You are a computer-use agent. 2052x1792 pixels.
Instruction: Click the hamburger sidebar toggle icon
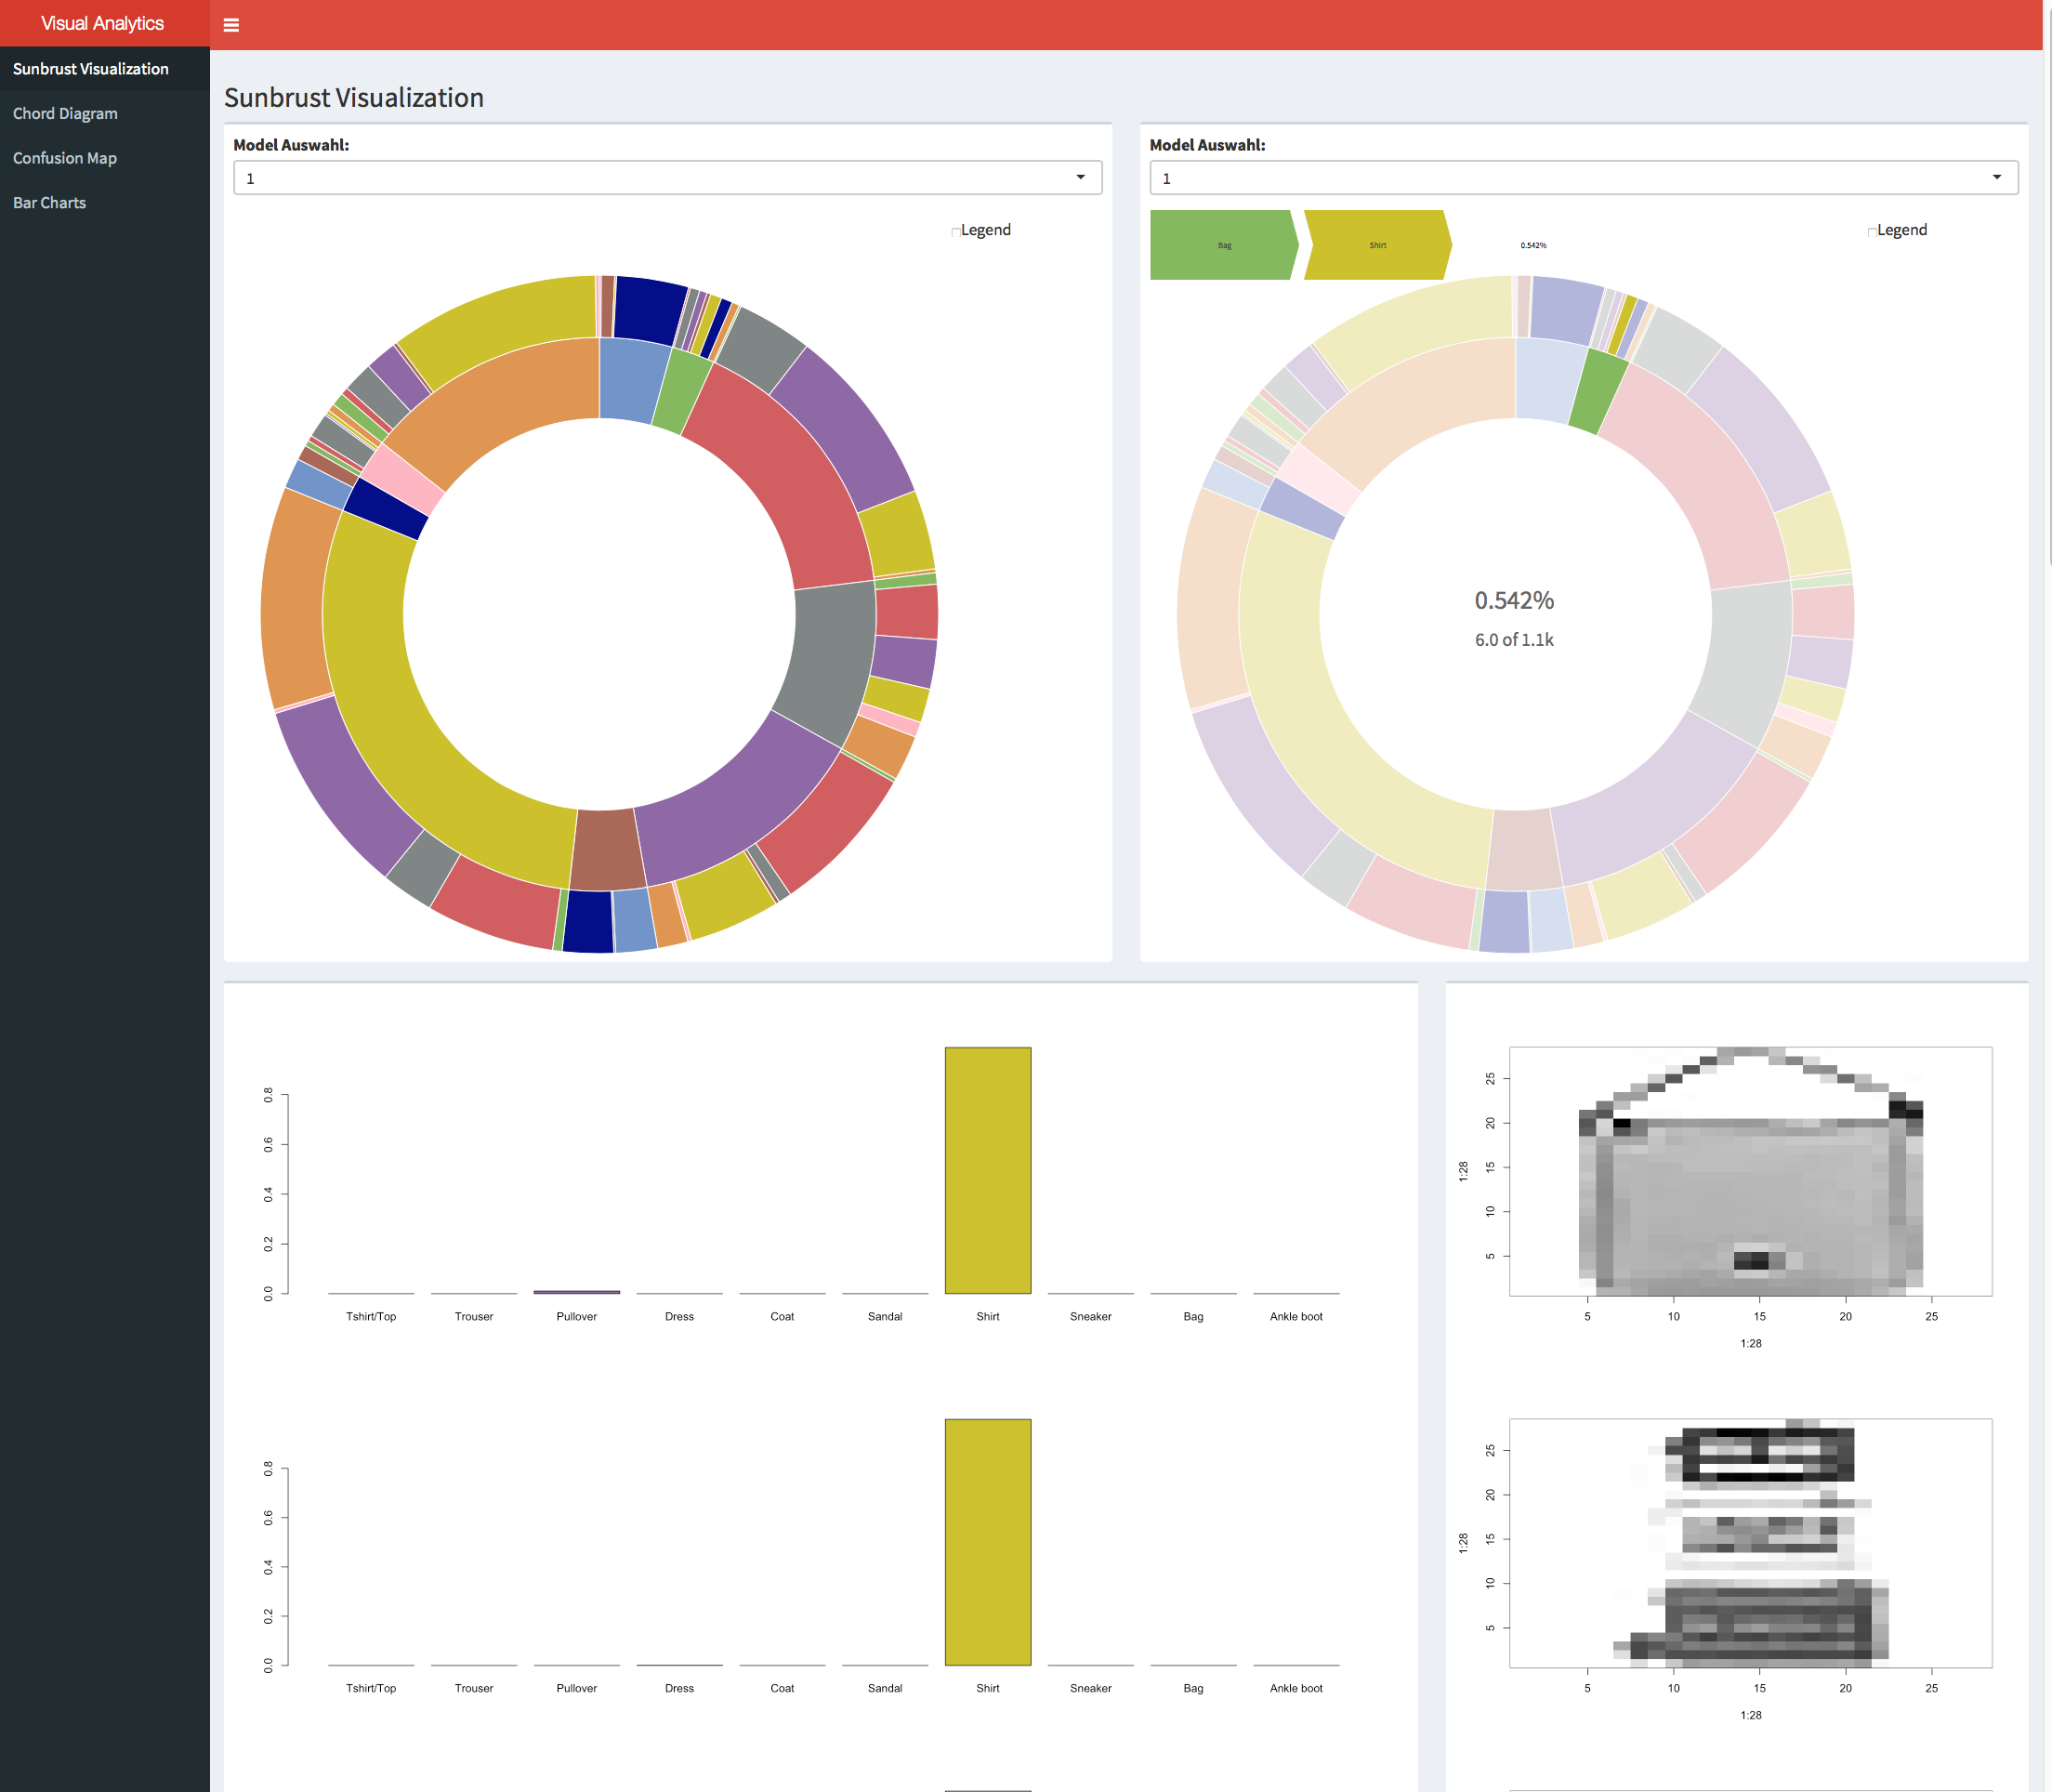tap(231, 25)
